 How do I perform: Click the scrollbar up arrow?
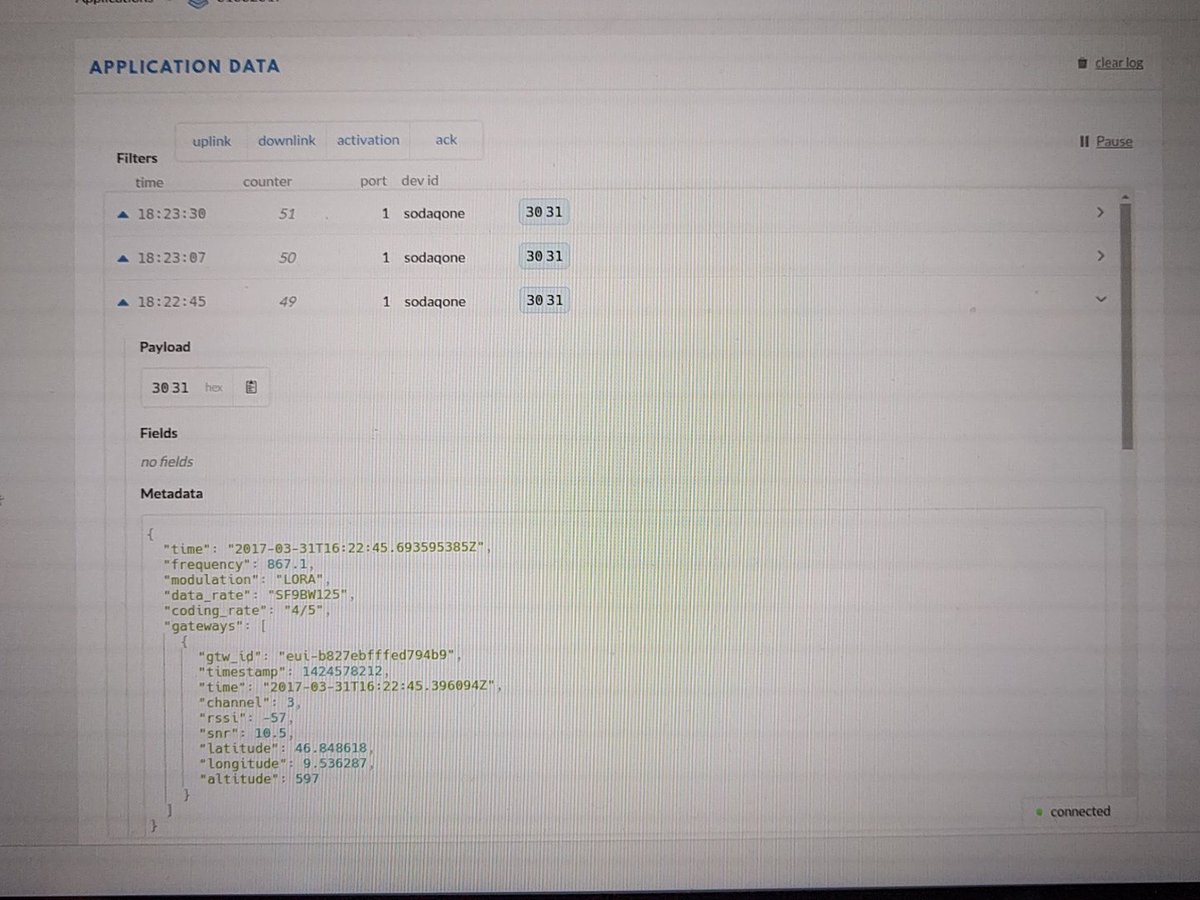pyautogui.click(x=1126, y=196)
